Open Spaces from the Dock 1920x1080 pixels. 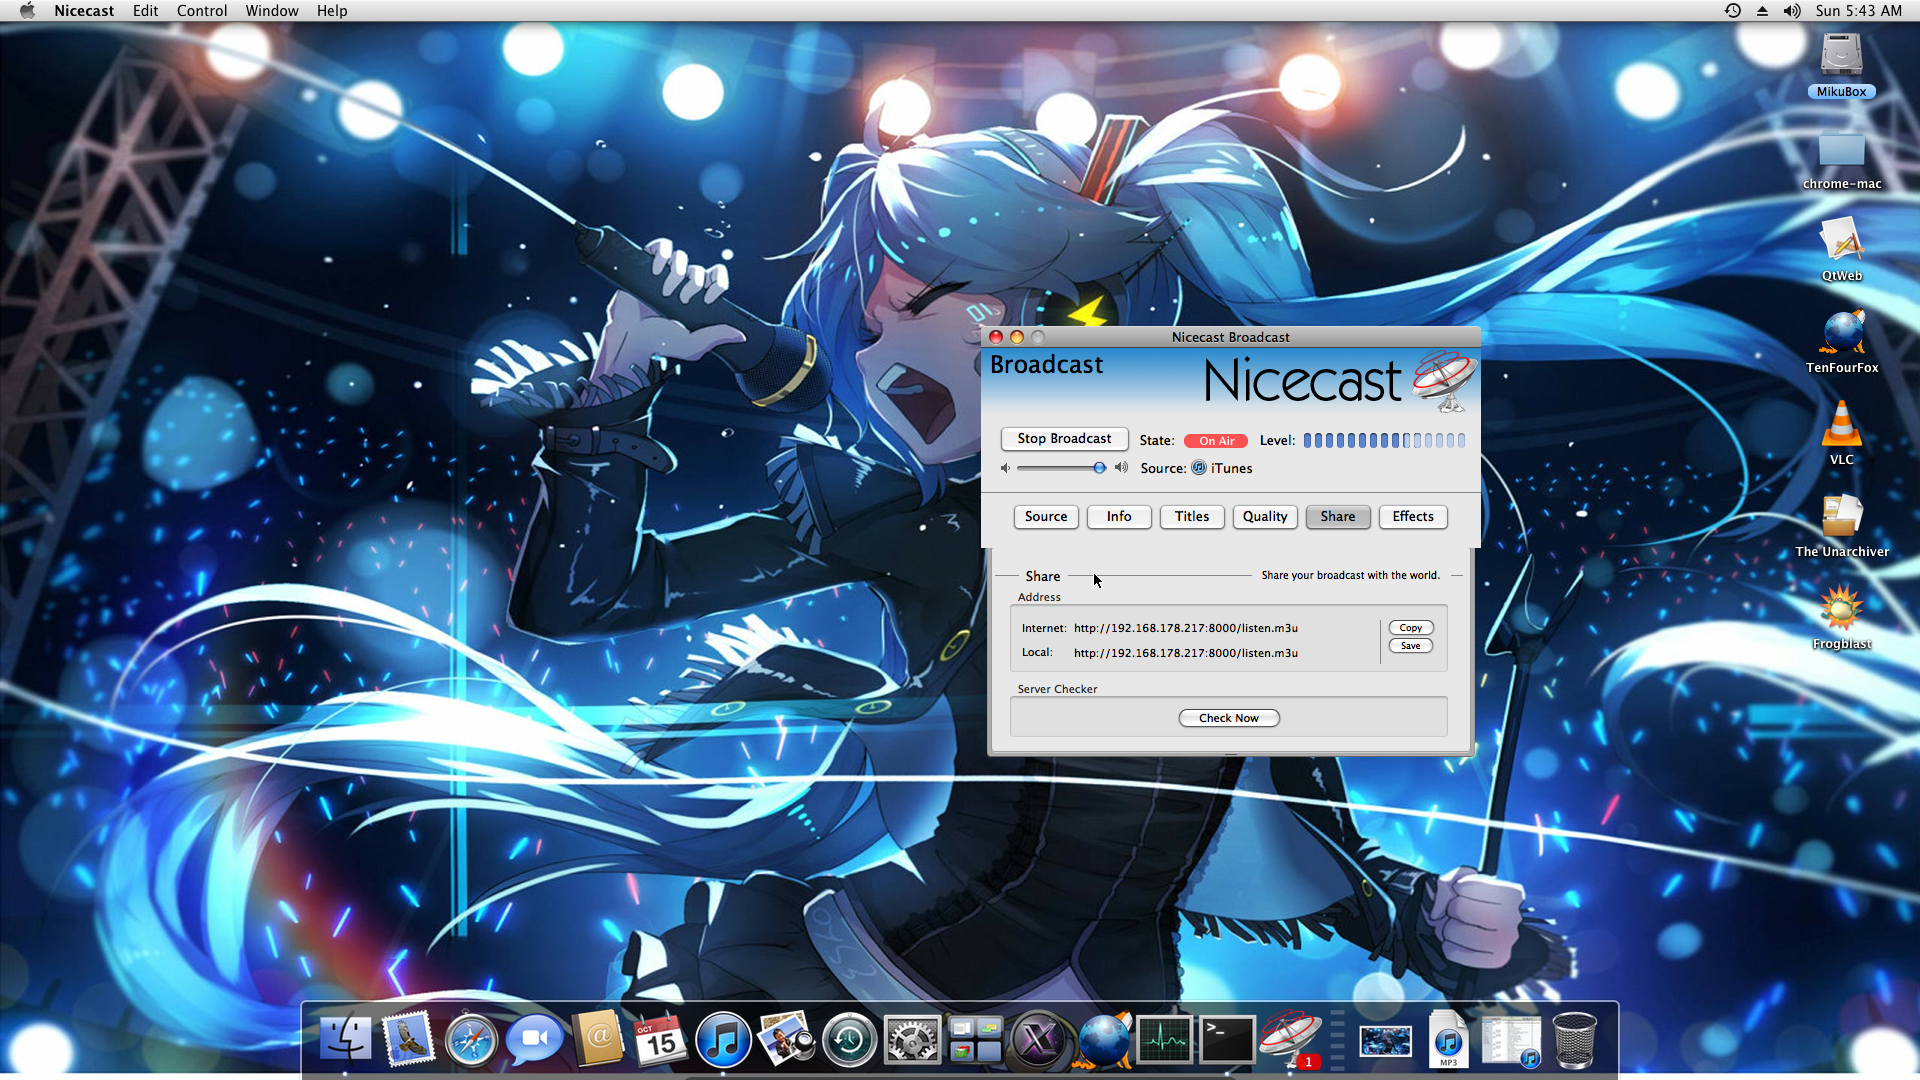(x=975, y=1040)
